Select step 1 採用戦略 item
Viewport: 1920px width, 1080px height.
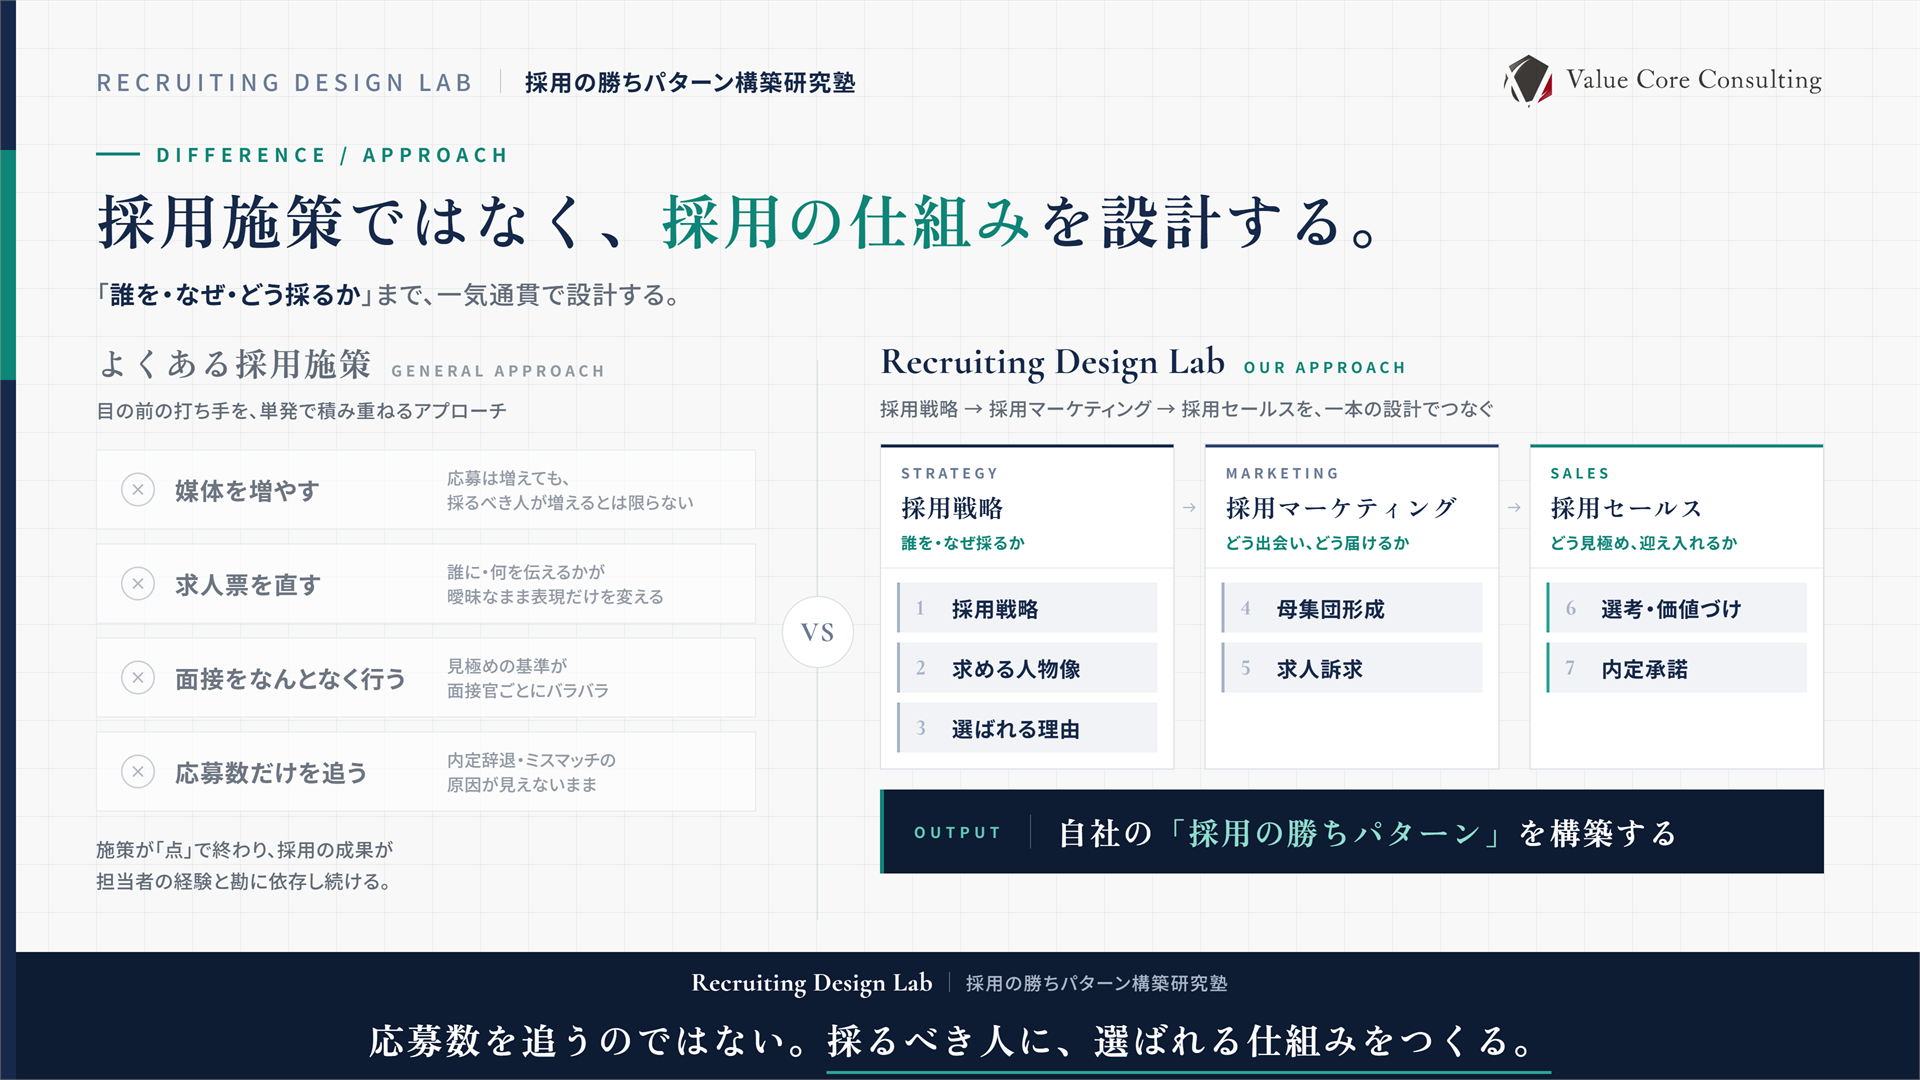pos(1027,608)
